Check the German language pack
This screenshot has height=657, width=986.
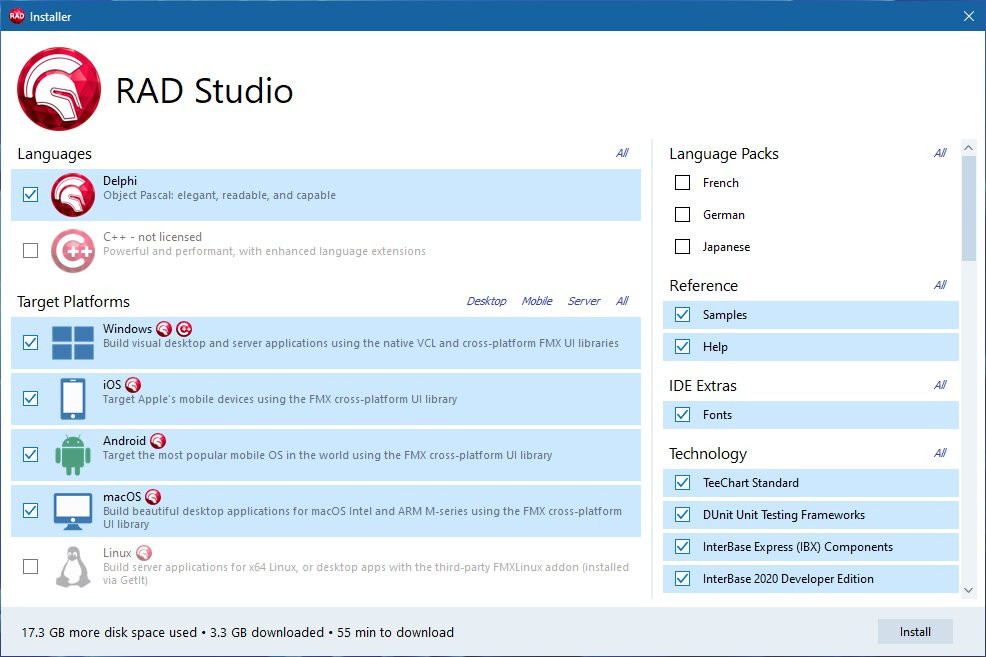(x=682, y=215)
